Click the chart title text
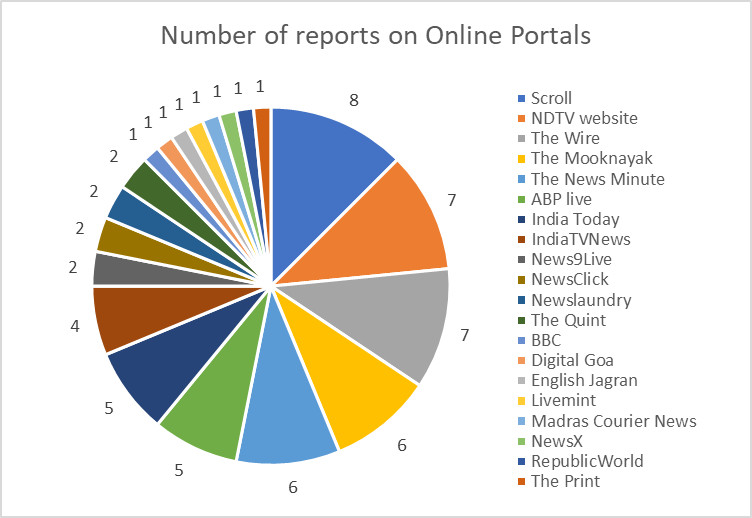The width and height of the screenshot is (752, 518). point(376,36)
